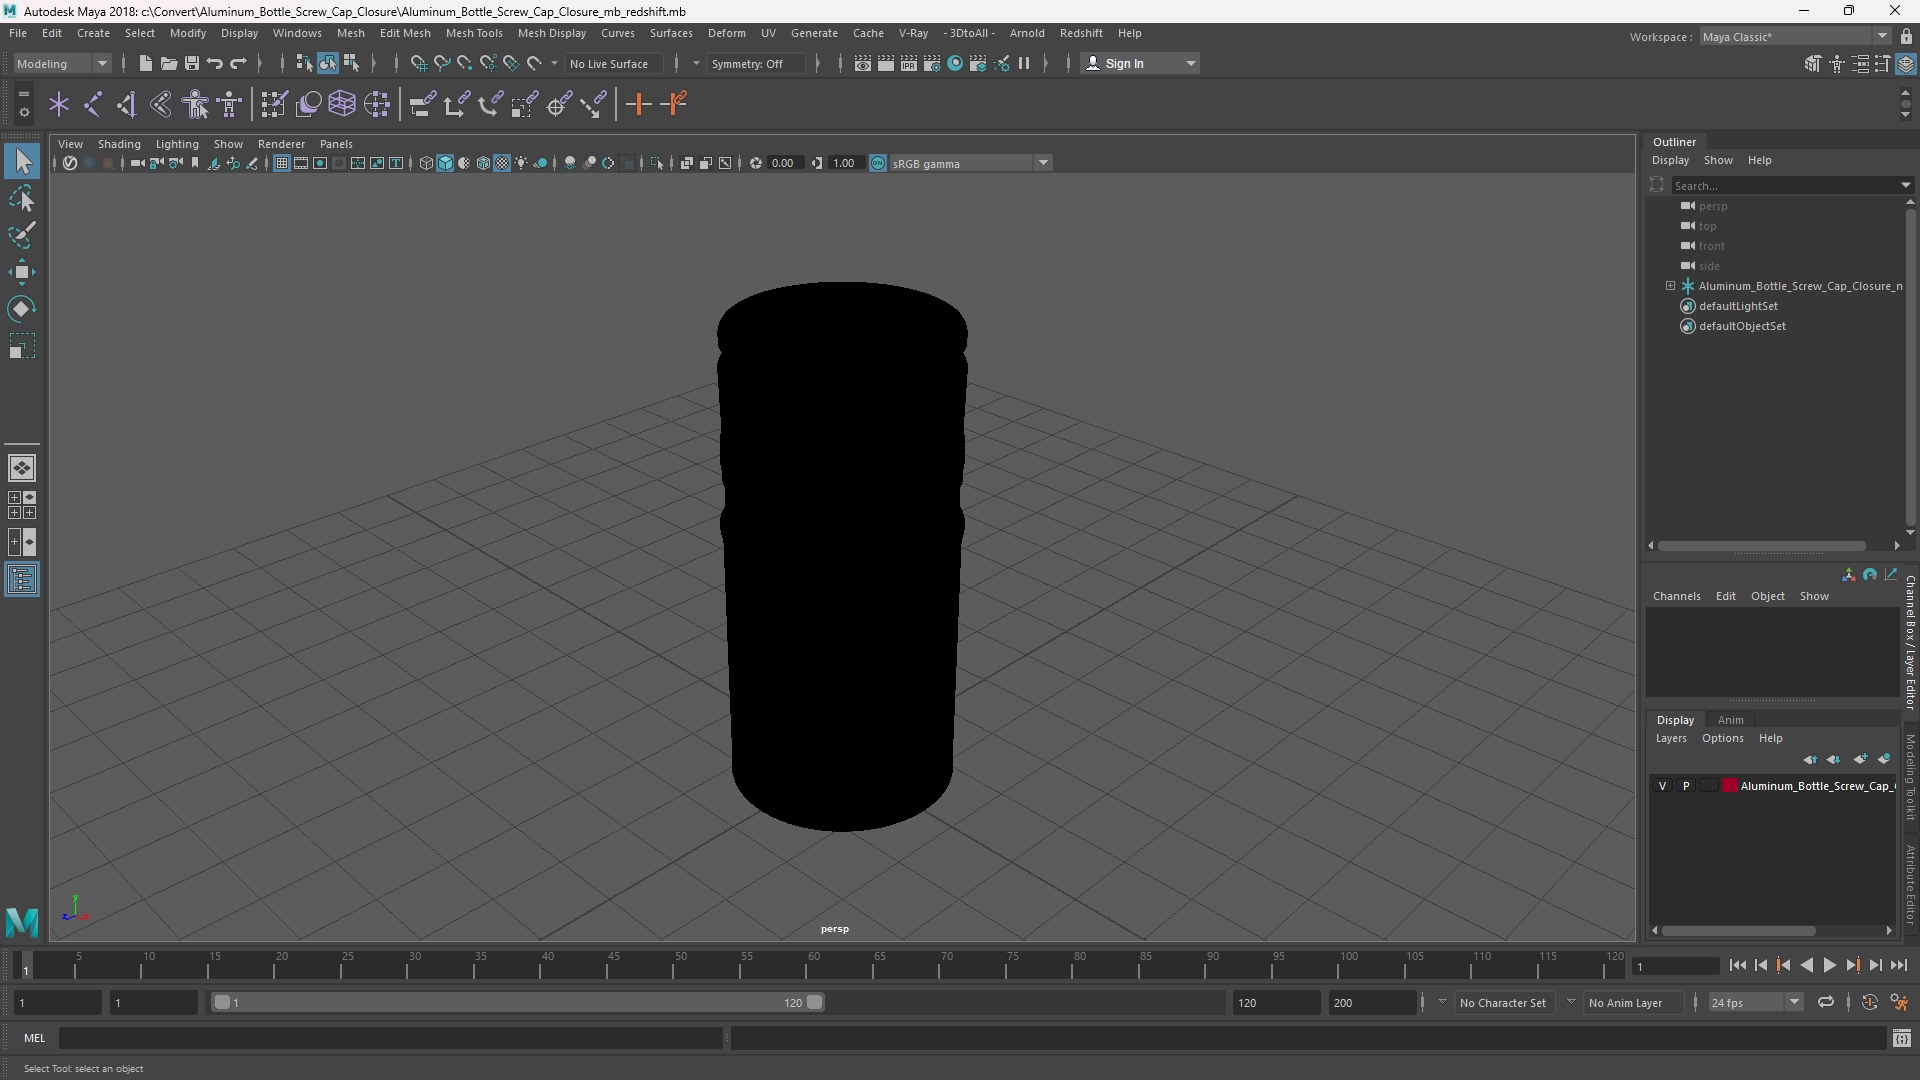The width and height of the screenshot is (1920, 1080).
Task: Open the Sign In dropdown
Action: tap(1140, 64)
